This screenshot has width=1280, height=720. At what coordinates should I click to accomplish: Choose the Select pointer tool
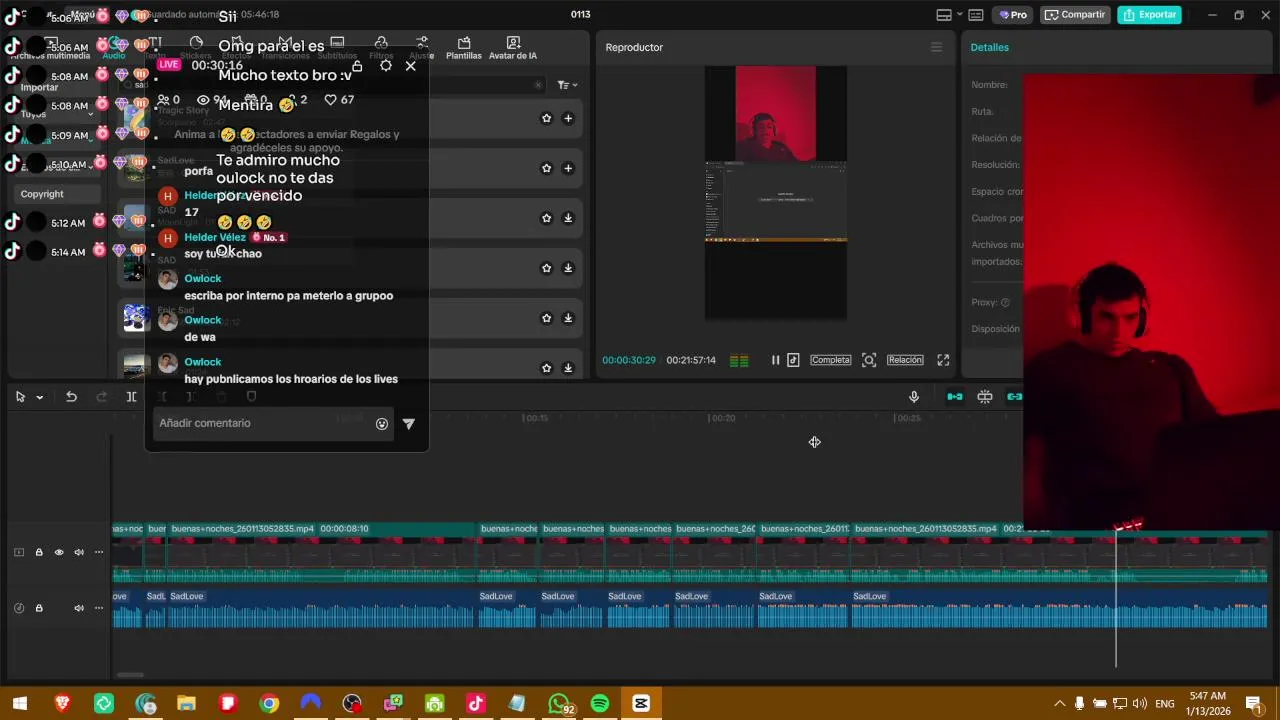click(x=20, y=397)
